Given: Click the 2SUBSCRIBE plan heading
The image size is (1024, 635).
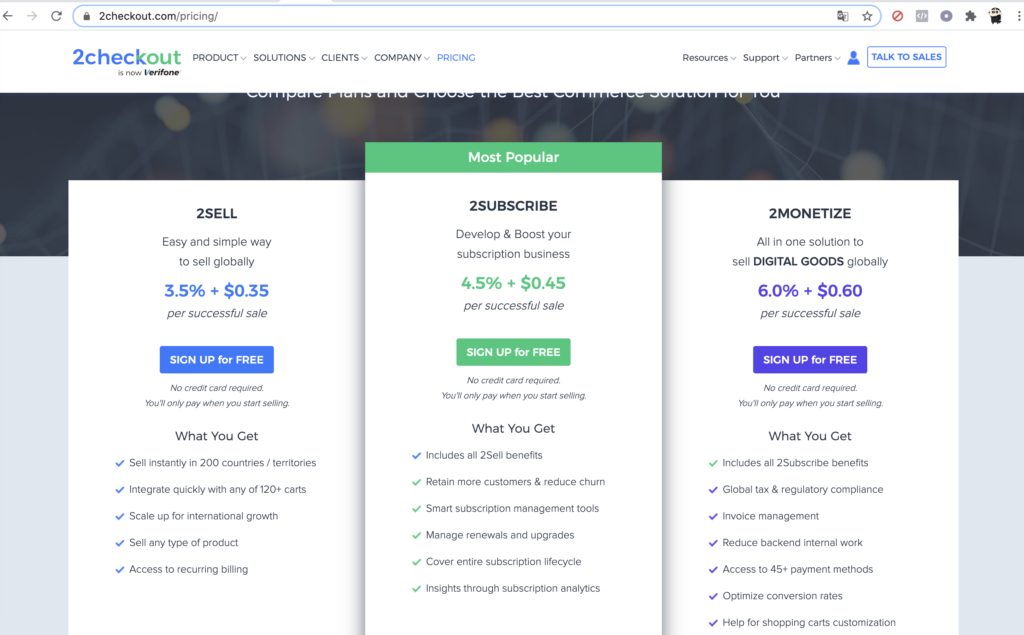Looking at the screenshot, I should 513,206.
